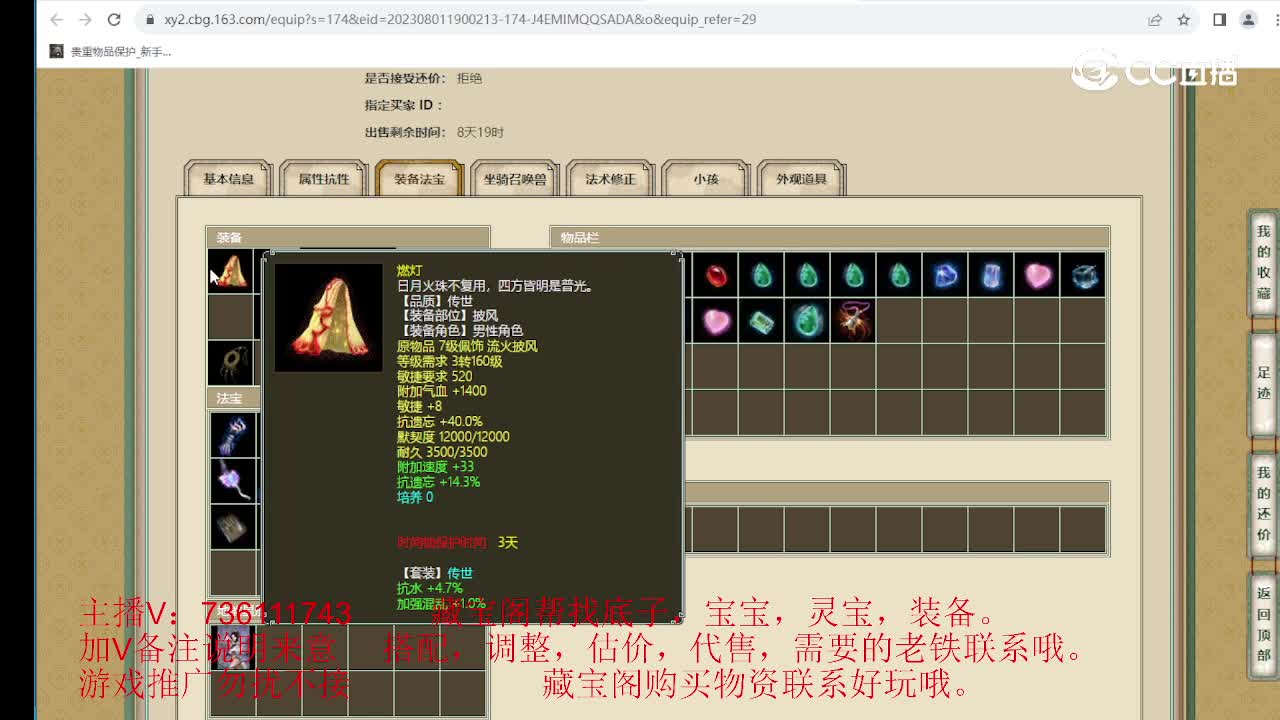Click the browser back arrow
The height and width of the screenshot is (720, 1280).
click(56, 19)
